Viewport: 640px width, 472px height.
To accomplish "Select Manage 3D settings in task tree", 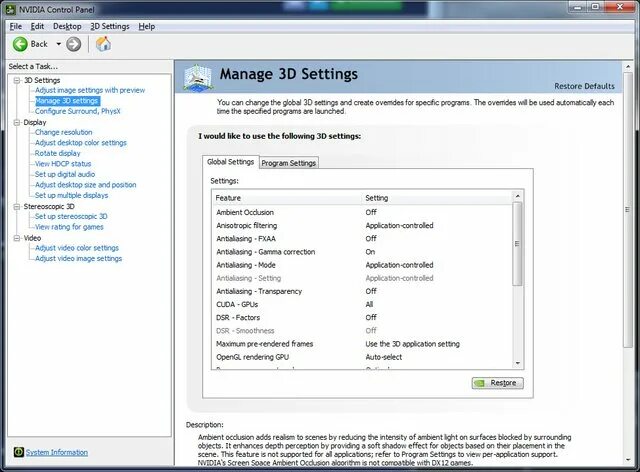I will (67, 100).
